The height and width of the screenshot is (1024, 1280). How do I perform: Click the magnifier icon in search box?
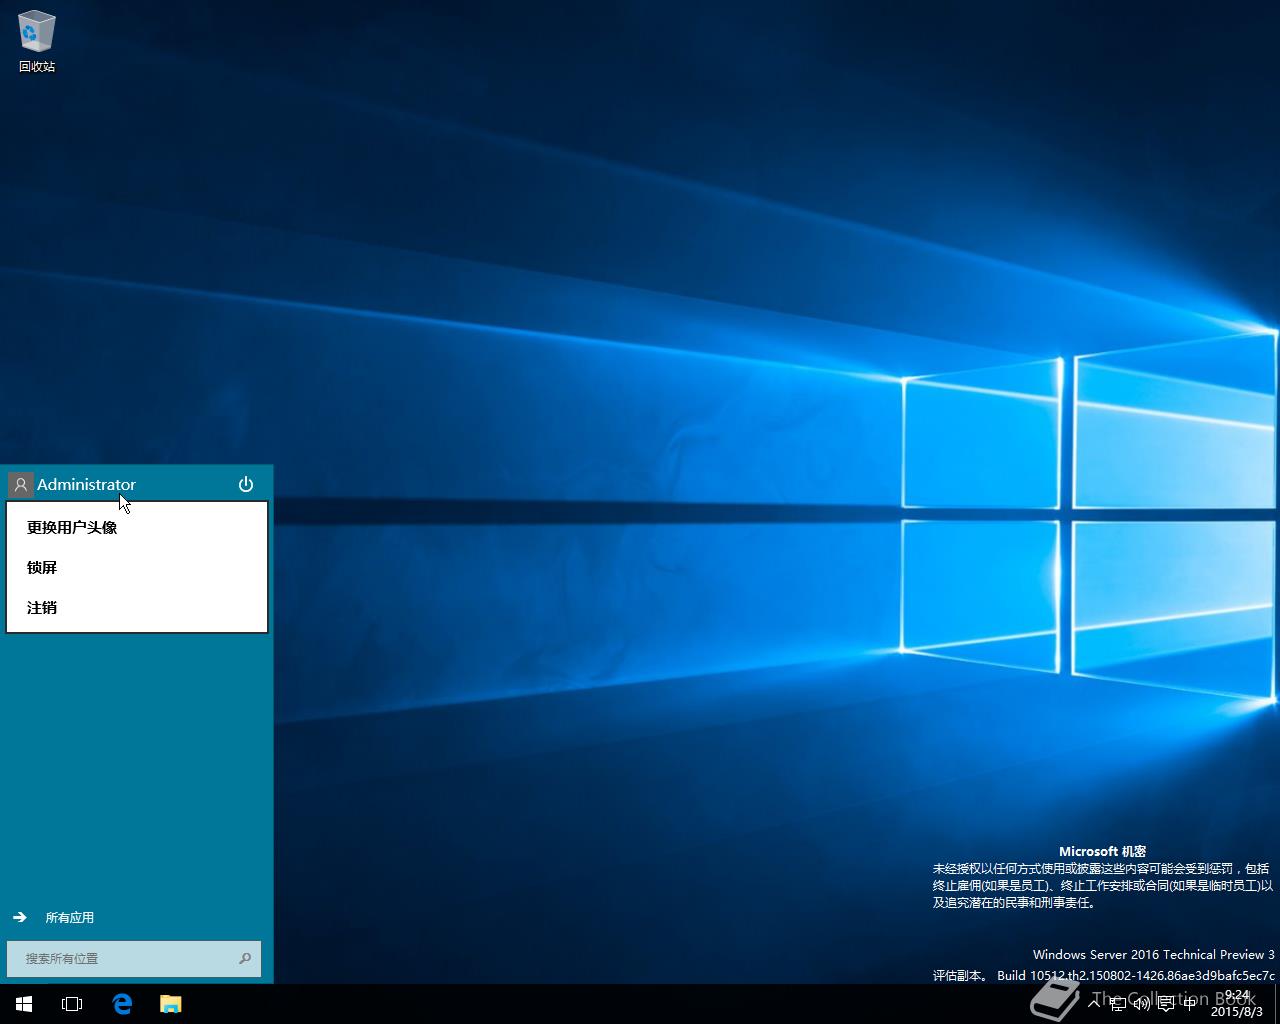(x=245, y=958)
